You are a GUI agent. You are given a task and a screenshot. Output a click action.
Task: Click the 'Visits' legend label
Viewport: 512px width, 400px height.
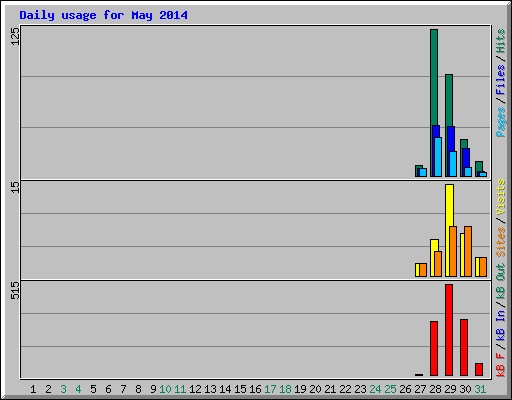coord(500,197)
